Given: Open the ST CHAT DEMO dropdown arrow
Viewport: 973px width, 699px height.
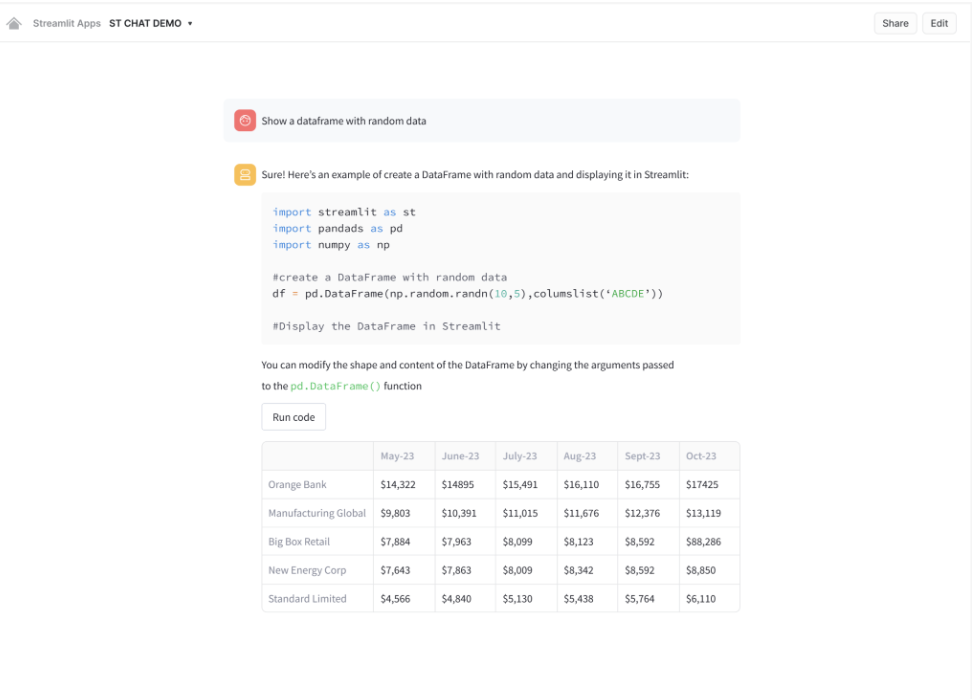Looking at the screenshot, I should click(x=190, y=24).
